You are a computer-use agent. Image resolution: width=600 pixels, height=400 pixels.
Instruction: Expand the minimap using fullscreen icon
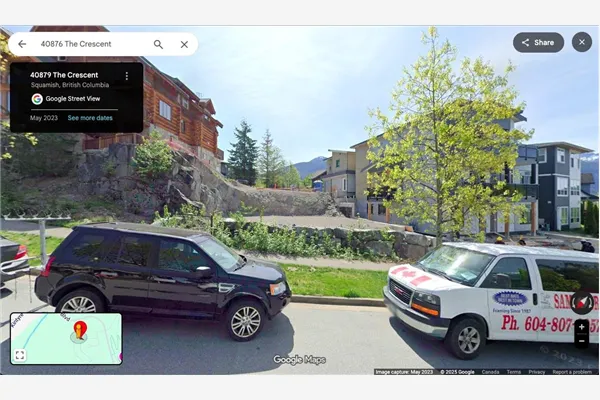[x=20, y=355]
